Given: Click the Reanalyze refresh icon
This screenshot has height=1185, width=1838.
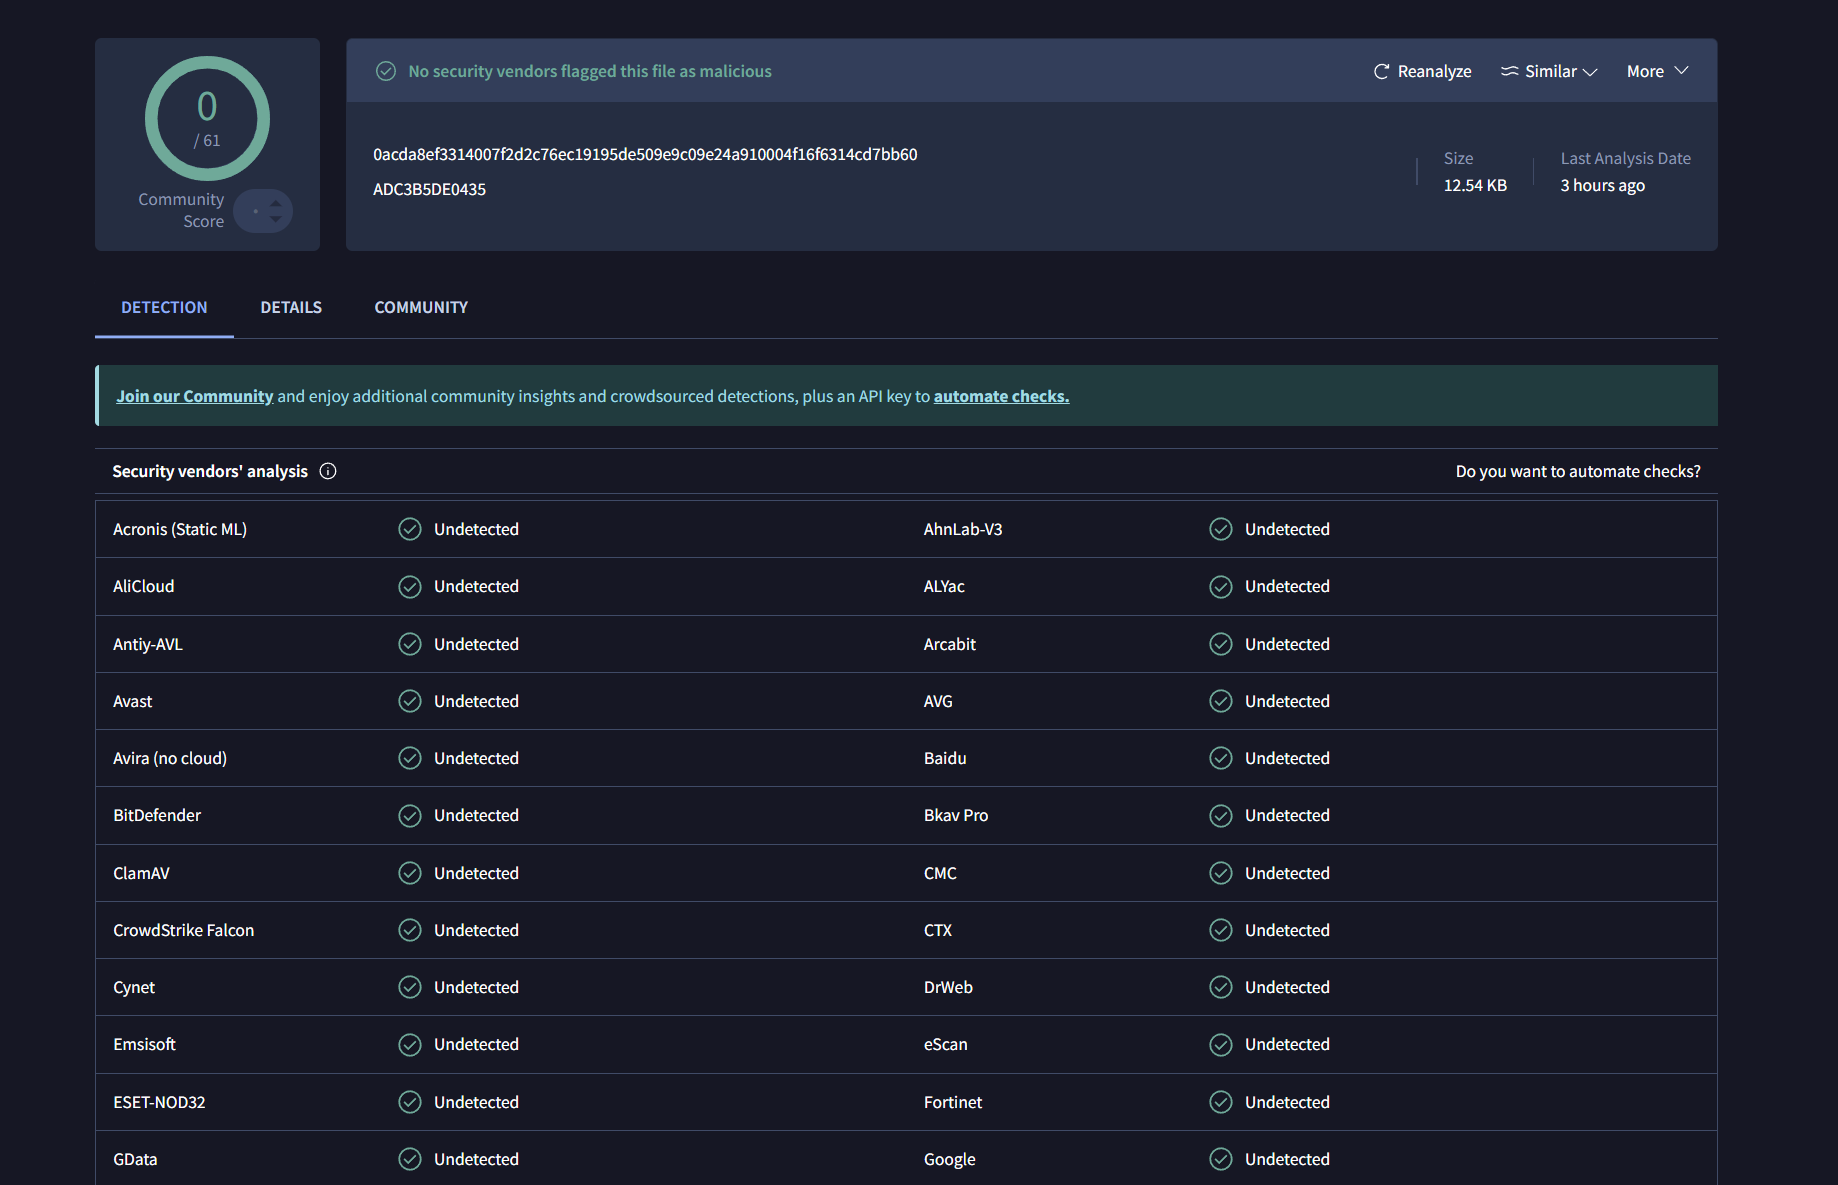Looking at the screenshot, I should [1381, 71].
